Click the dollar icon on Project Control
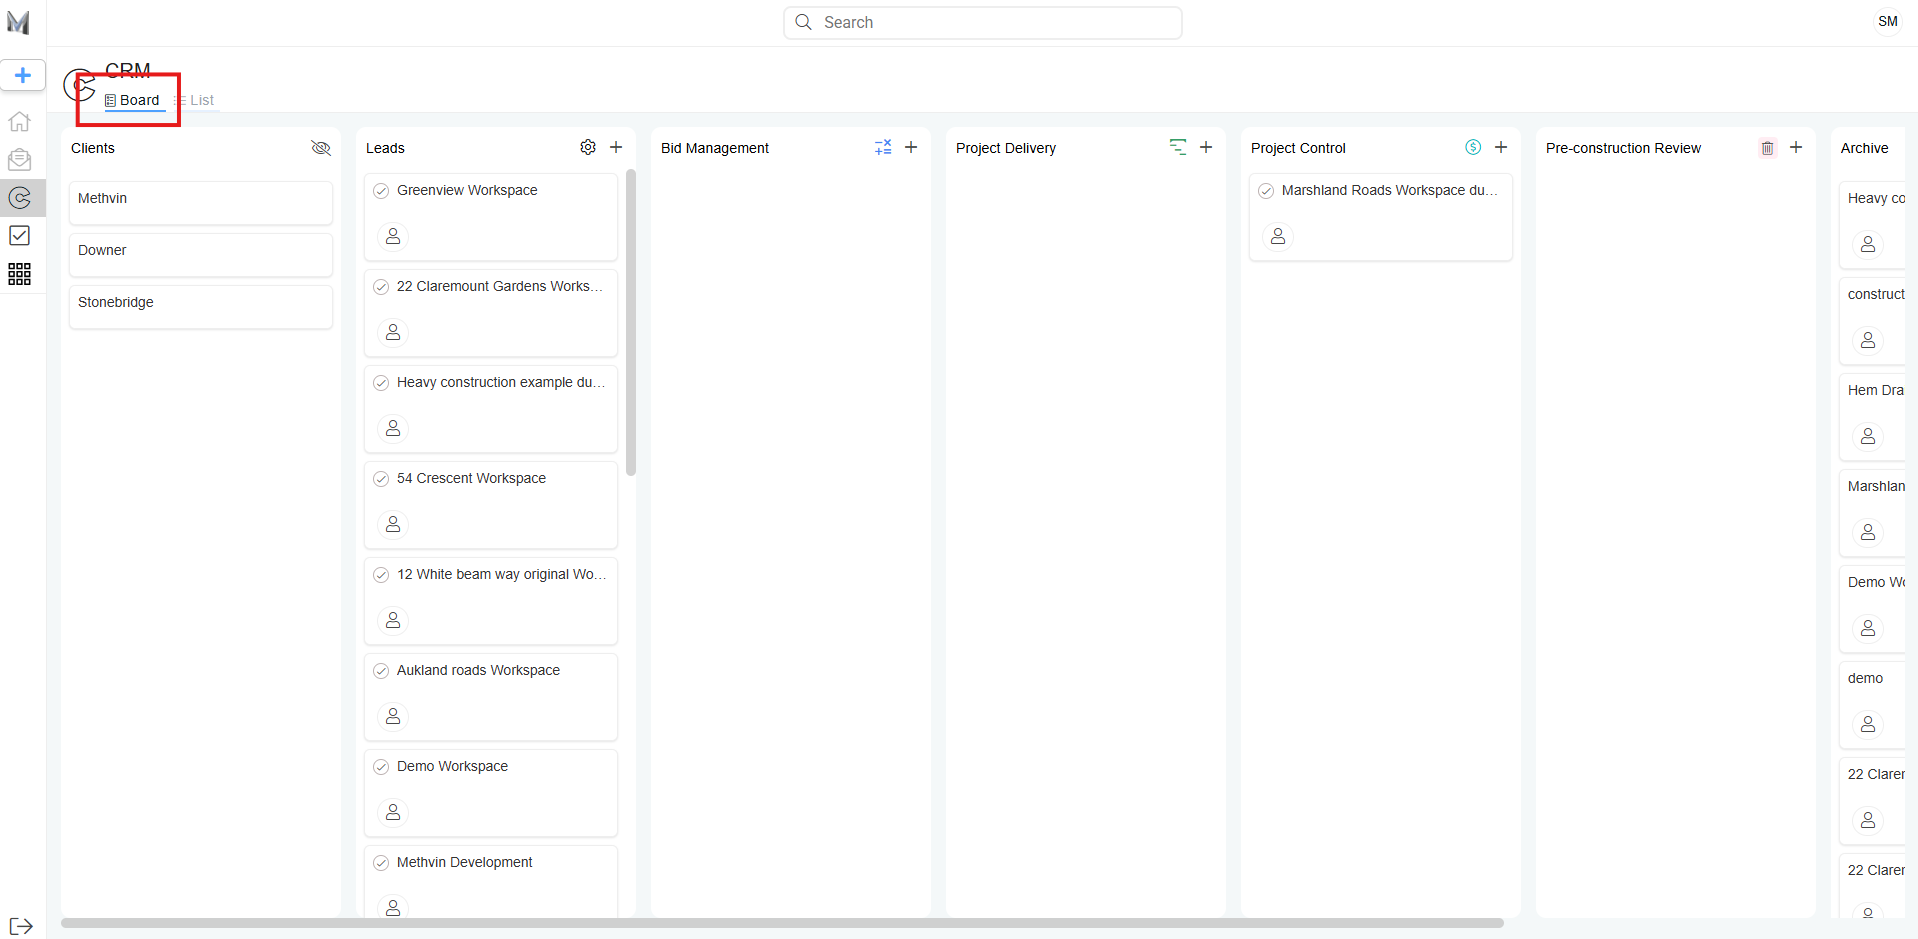This screenshot has height=939, width=1918. click(x=1473, y=147)
